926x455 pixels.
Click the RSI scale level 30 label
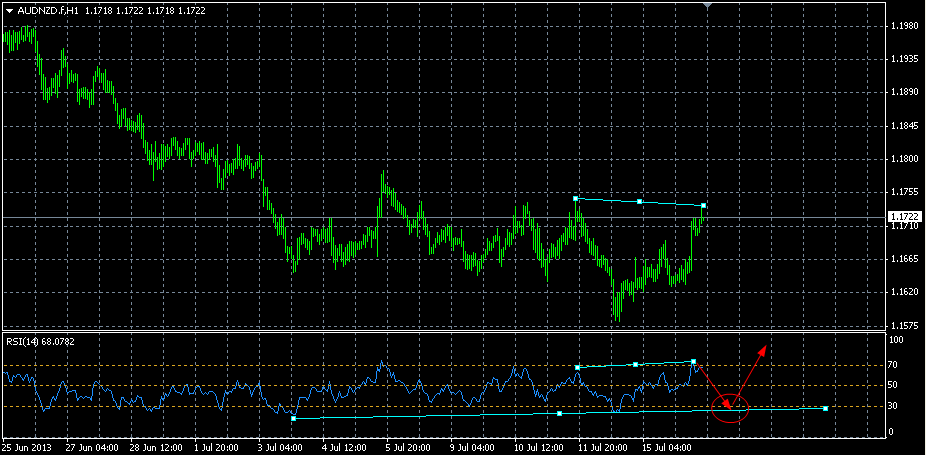click(894, 406)
